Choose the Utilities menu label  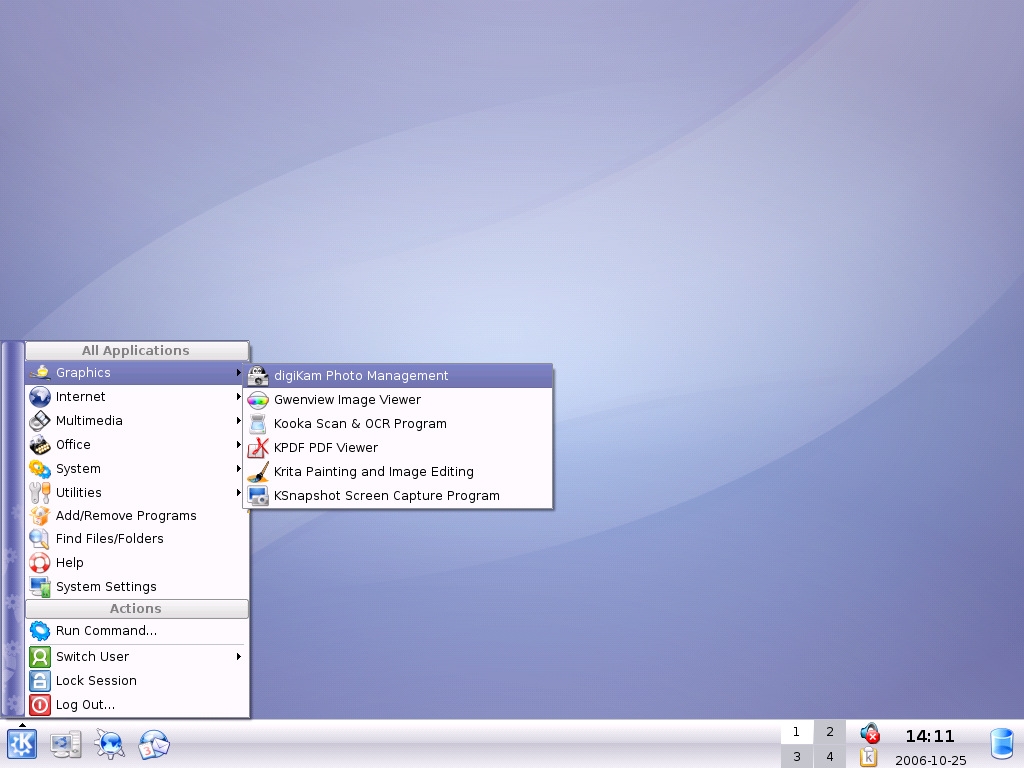pyautogui.click(x=79, y=493)
